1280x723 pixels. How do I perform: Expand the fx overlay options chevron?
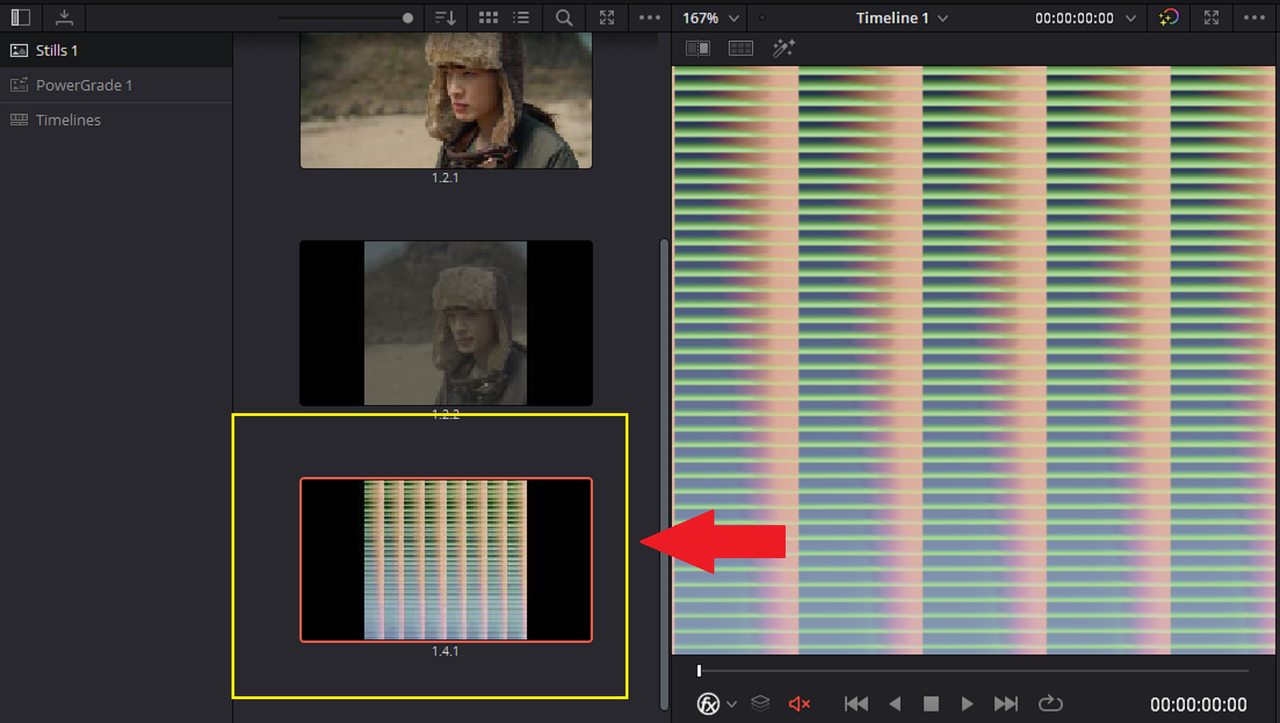coord(732,704)
